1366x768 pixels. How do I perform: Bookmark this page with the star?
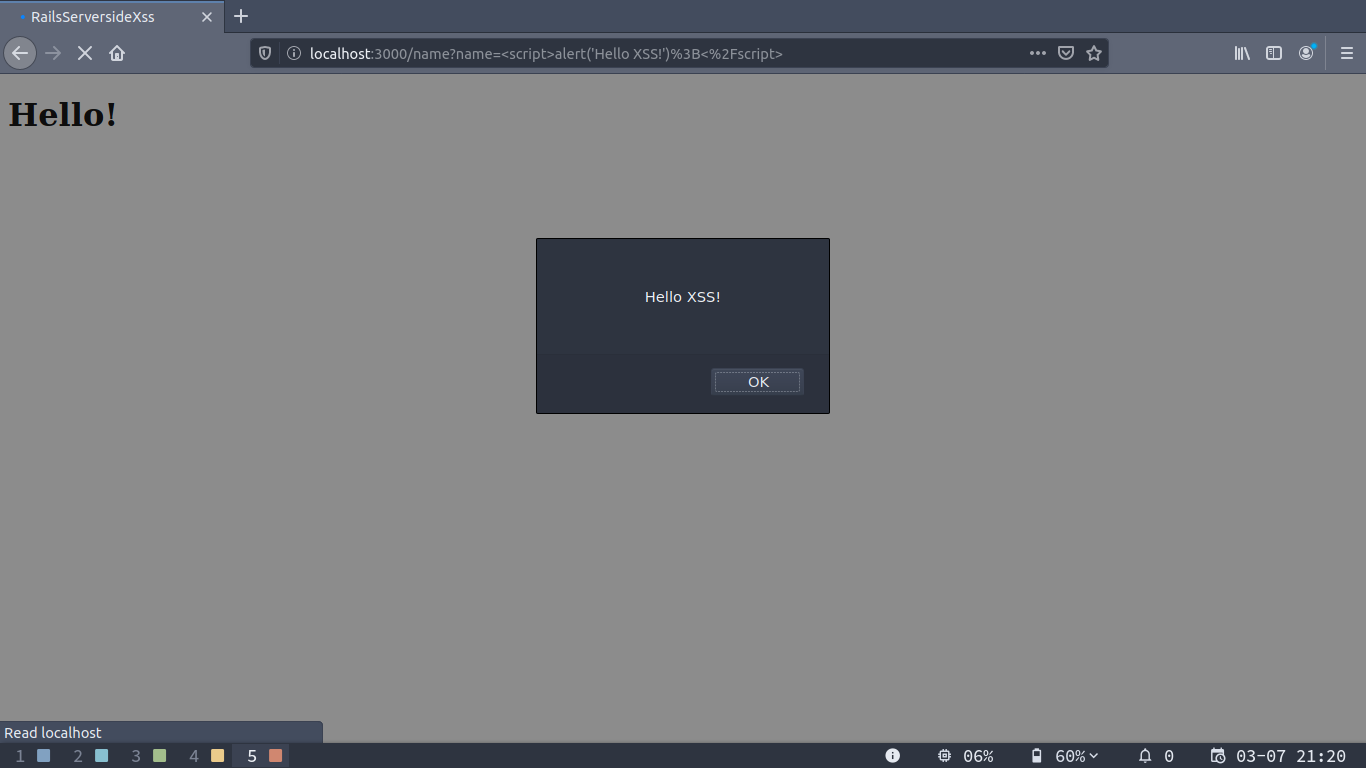click(x=1094, y=53)
